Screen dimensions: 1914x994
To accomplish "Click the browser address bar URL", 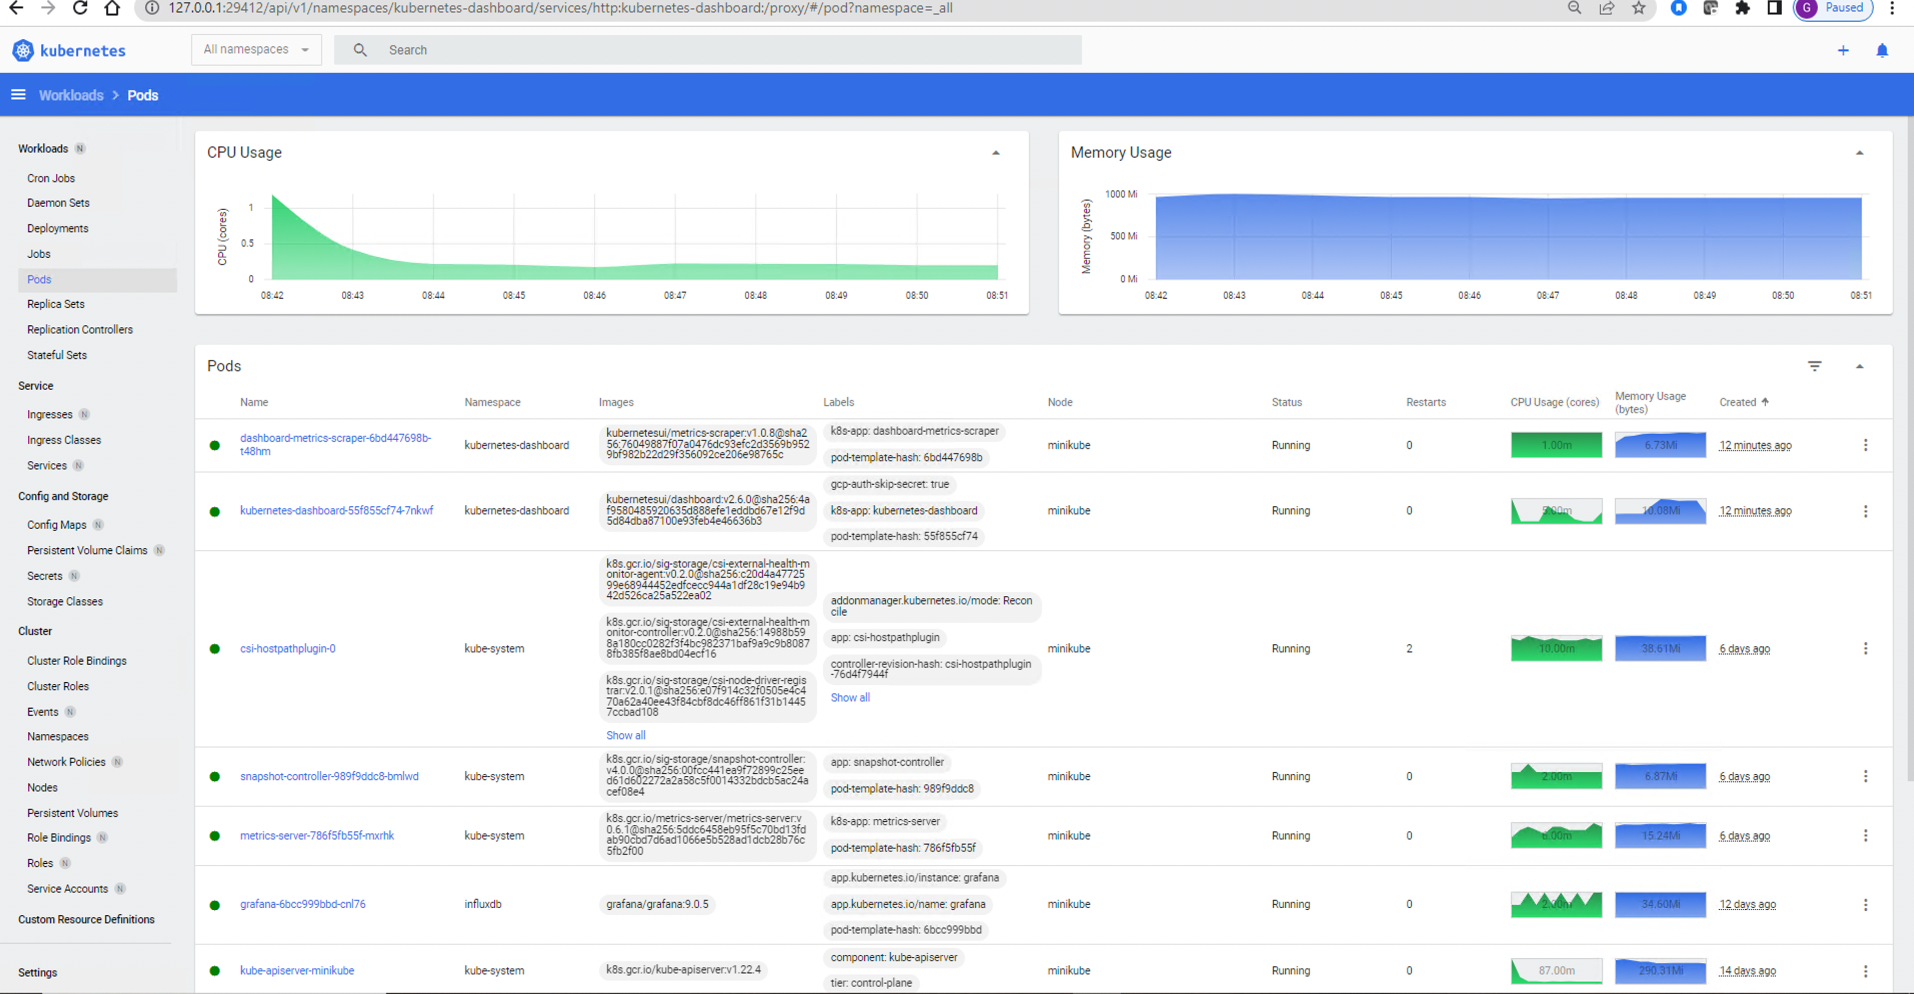I will point(560,8).
